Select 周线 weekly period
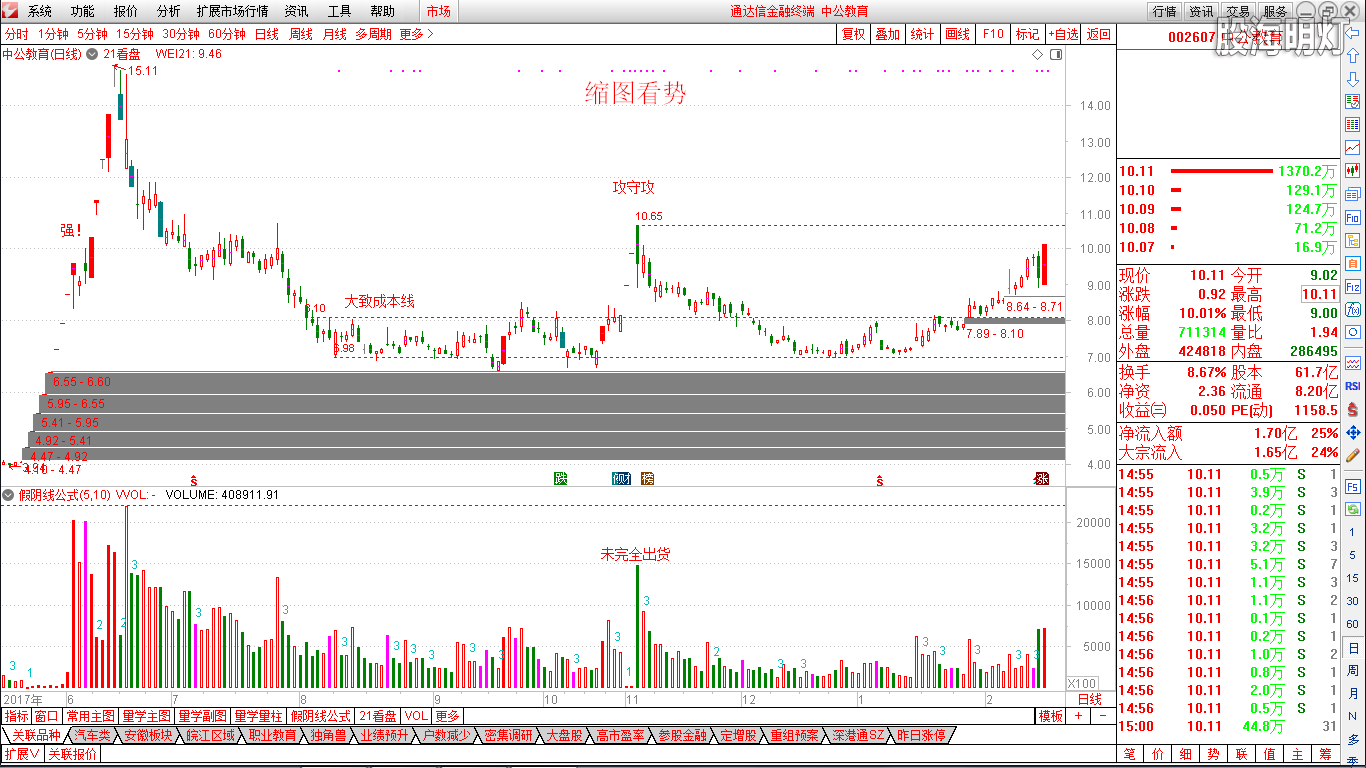Screen dimensions: 1366x768 (x=301, y=34)
